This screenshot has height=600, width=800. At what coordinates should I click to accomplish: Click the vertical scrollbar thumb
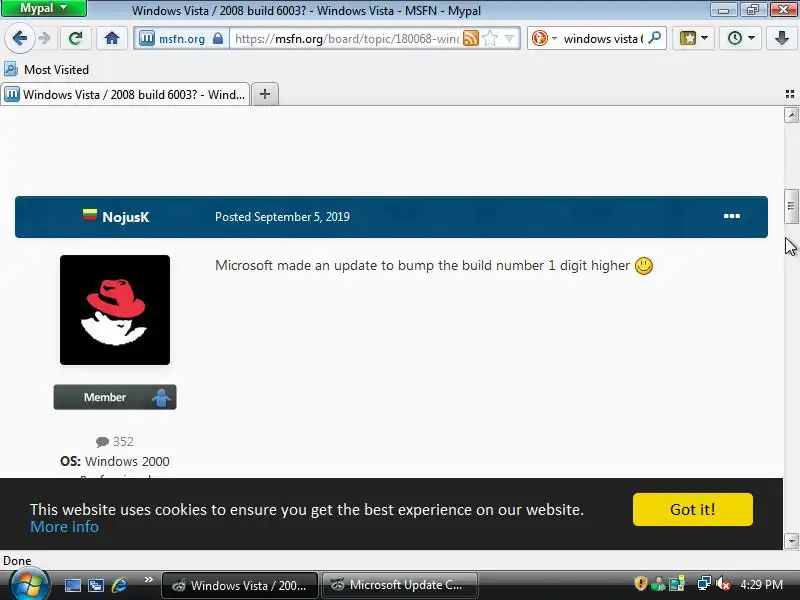pos(791,206)
